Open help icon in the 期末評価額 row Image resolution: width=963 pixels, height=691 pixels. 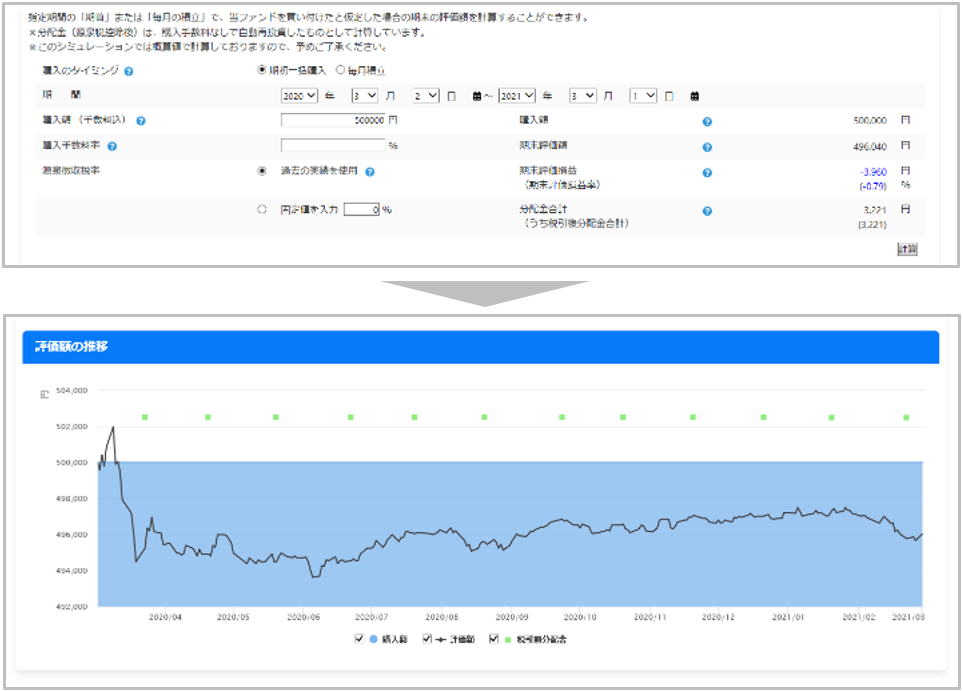(707, 147)
